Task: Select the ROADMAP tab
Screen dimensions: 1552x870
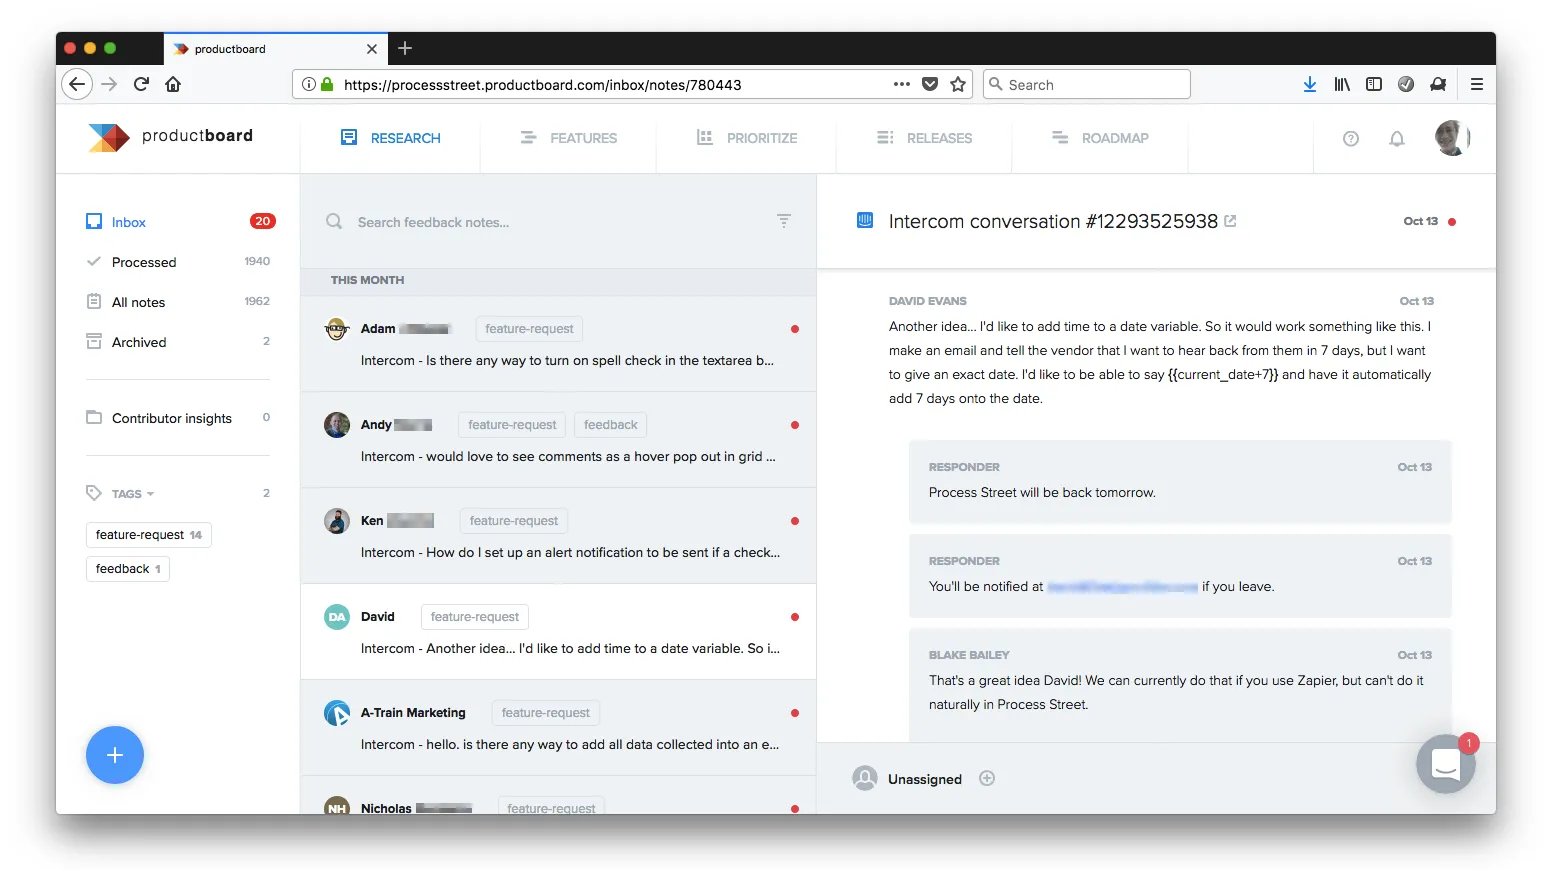Action: click(x=1100, y=138)
